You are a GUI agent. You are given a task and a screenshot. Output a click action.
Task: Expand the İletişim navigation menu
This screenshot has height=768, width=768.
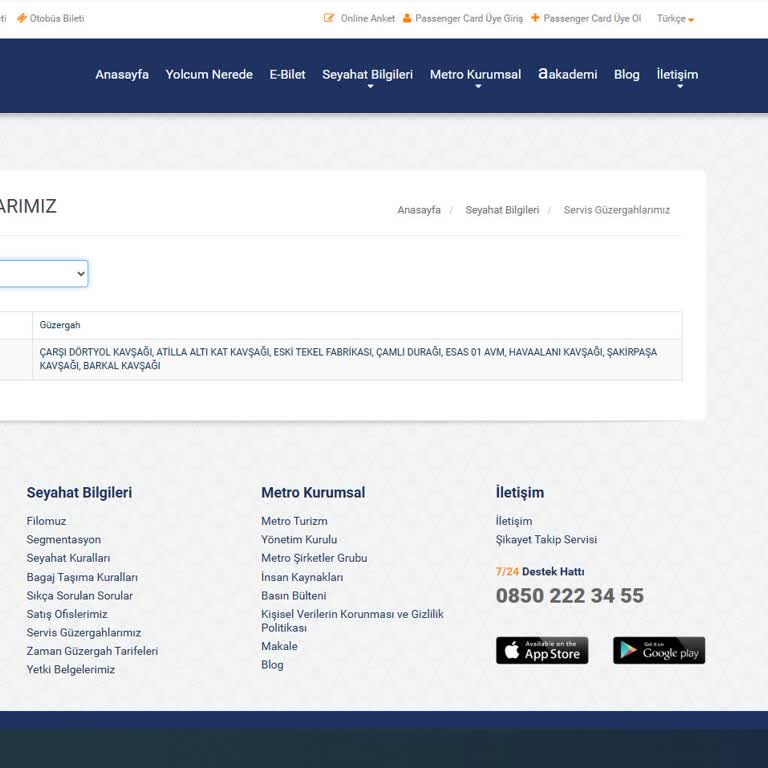pyautogui.click(x=677, y=76)
